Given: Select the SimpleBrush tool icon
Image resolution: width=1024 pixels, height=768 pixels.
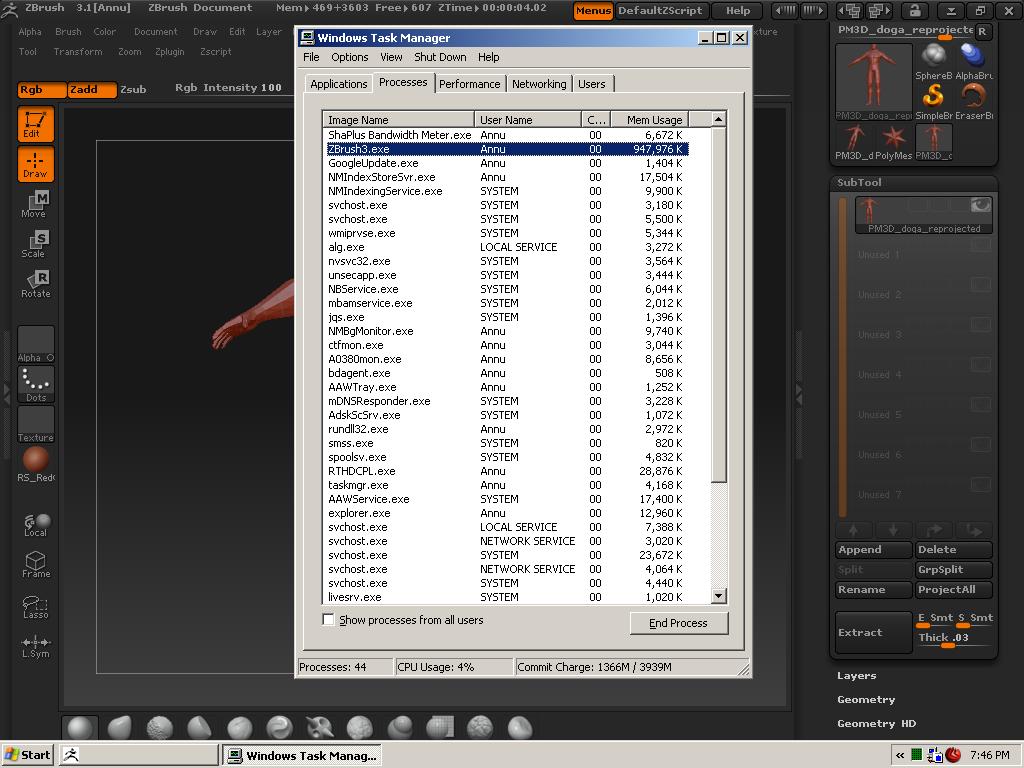Looking at the screenshot, I should point(933,101).
